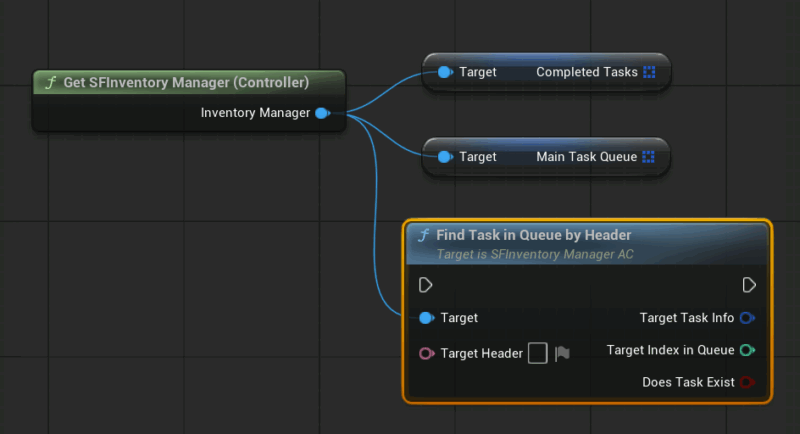Click the Completed Tasks array output pin
The width and height of the screenshot is (800, 434).
(x=649, y=72)
